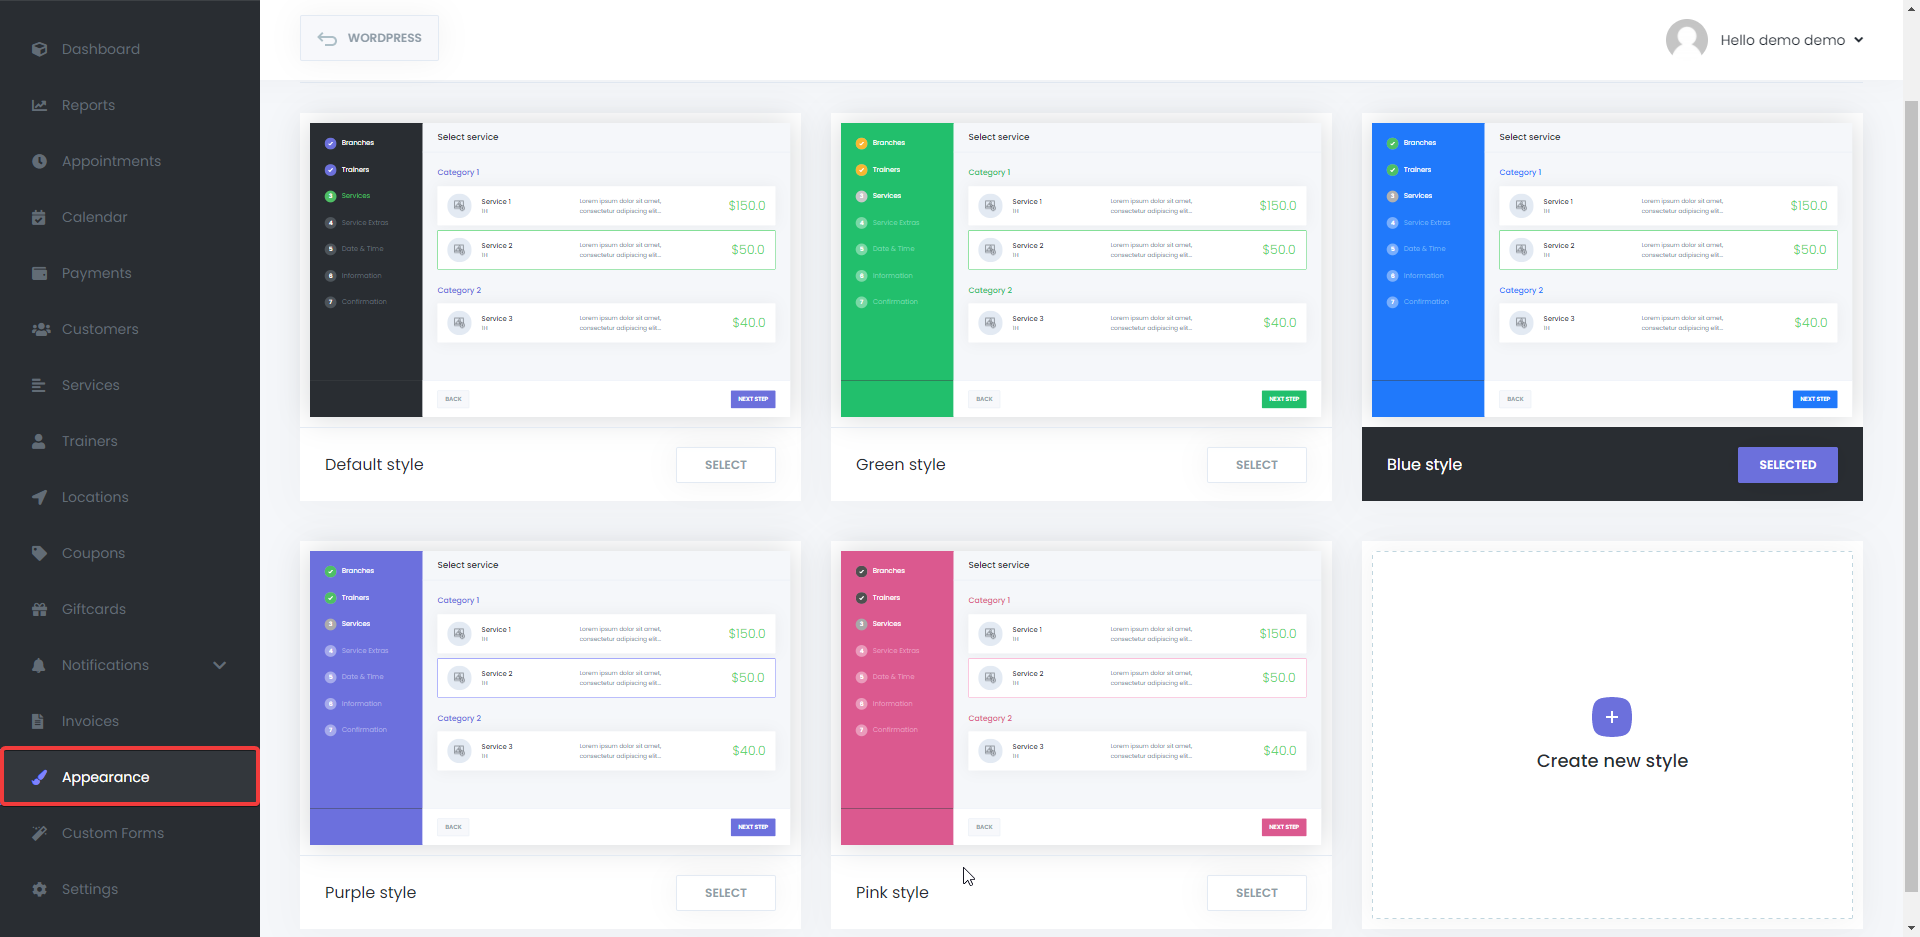
Task: Expand the Notifications sidebar submenu
Action: coord(219,664)
